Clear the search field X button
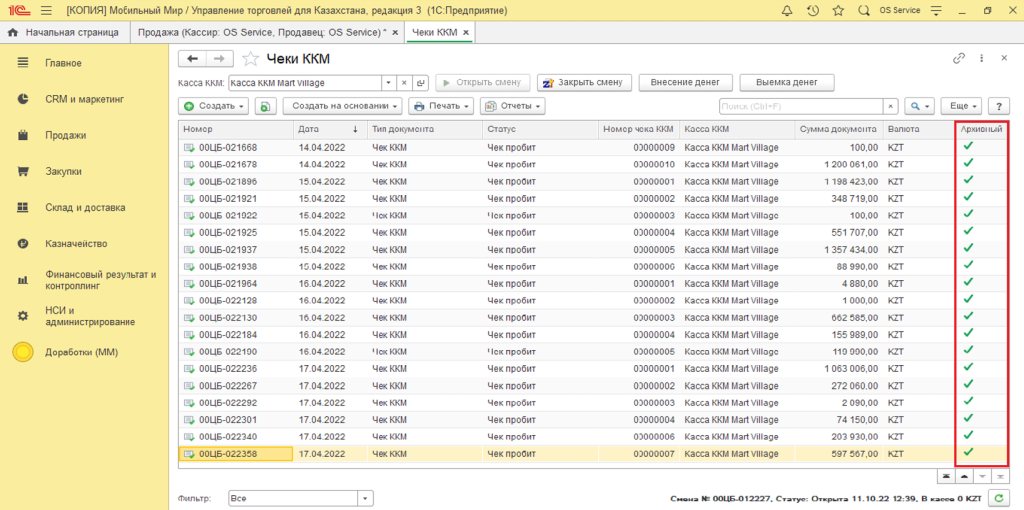 (x=891, y=106)
